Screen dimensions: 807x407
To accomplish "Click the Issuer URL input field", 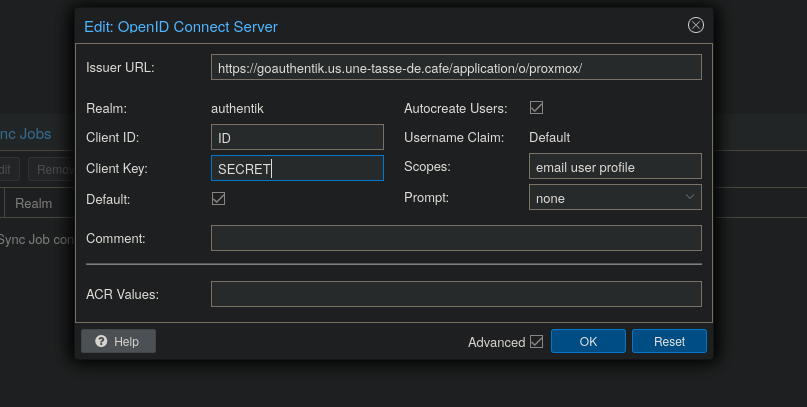I will coord(456,67).
